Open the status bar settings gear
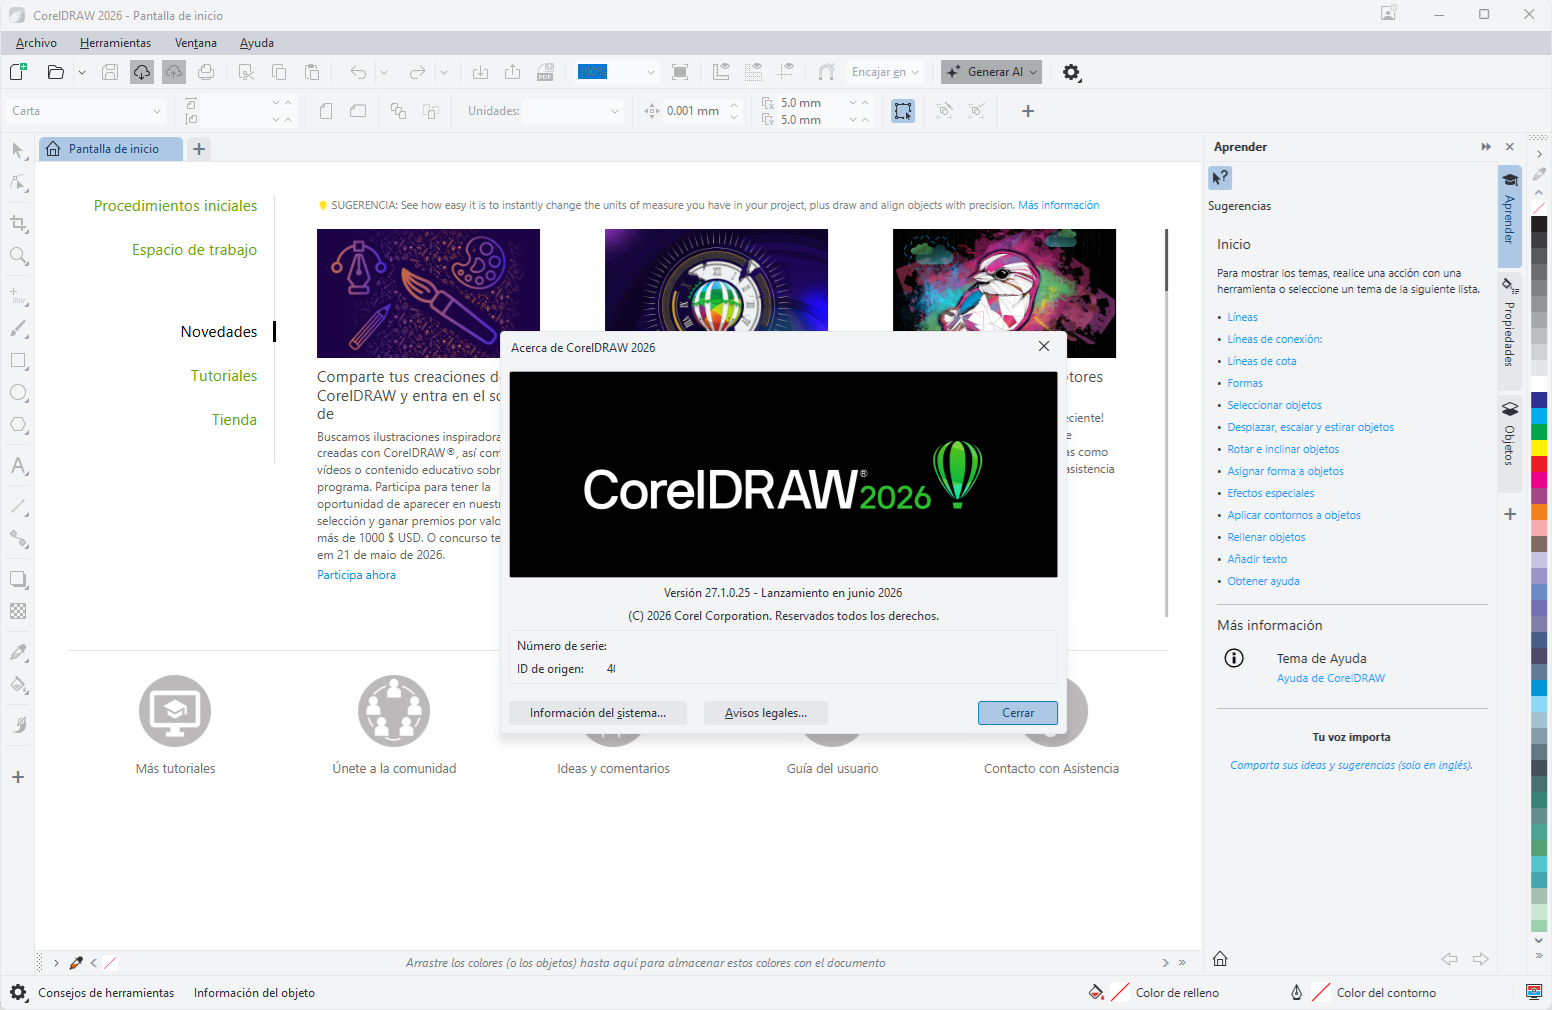Viewport: 1552px width, 1010px height. 18,993
